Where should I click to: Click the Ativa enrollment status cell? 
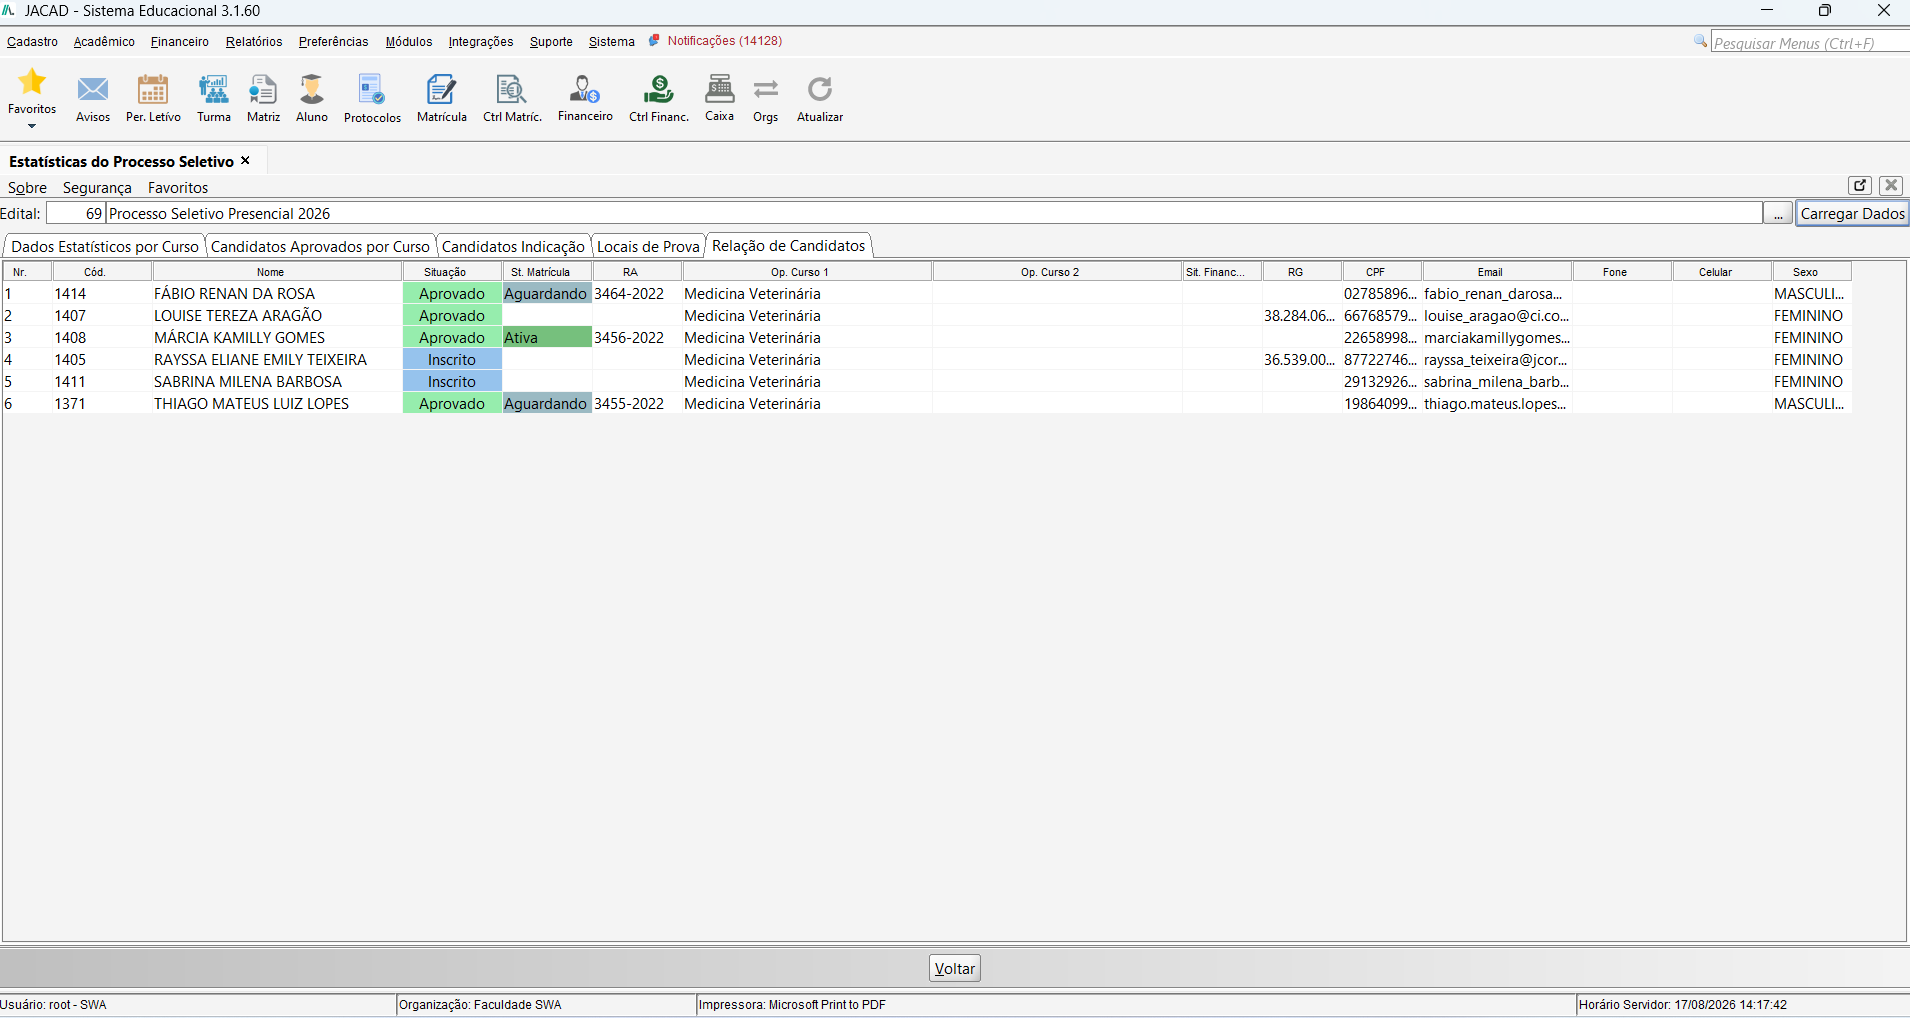click(547, 338)
